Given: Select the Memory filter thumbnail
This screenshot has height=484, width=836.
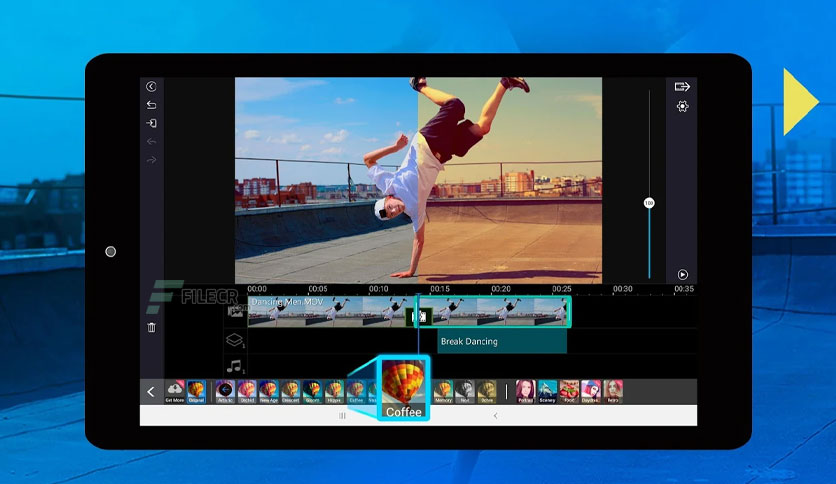Looking at the screenshot, I should coord(443,391).
